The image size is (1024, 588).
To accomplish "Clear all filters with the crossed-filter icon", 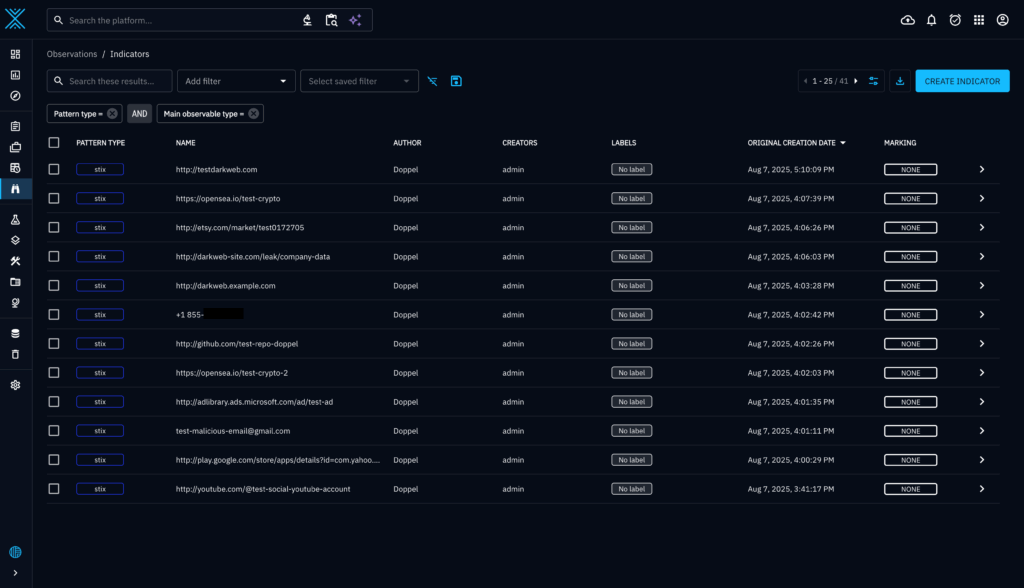I will (432, 81).
